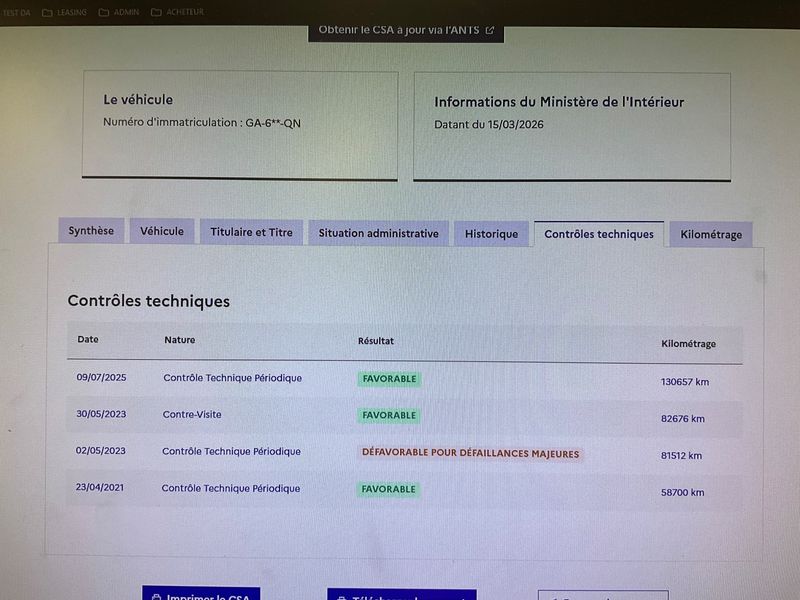Open the ACHETEUR bookmark folder
Screen dimensions: 800x600
coord(178,11)
